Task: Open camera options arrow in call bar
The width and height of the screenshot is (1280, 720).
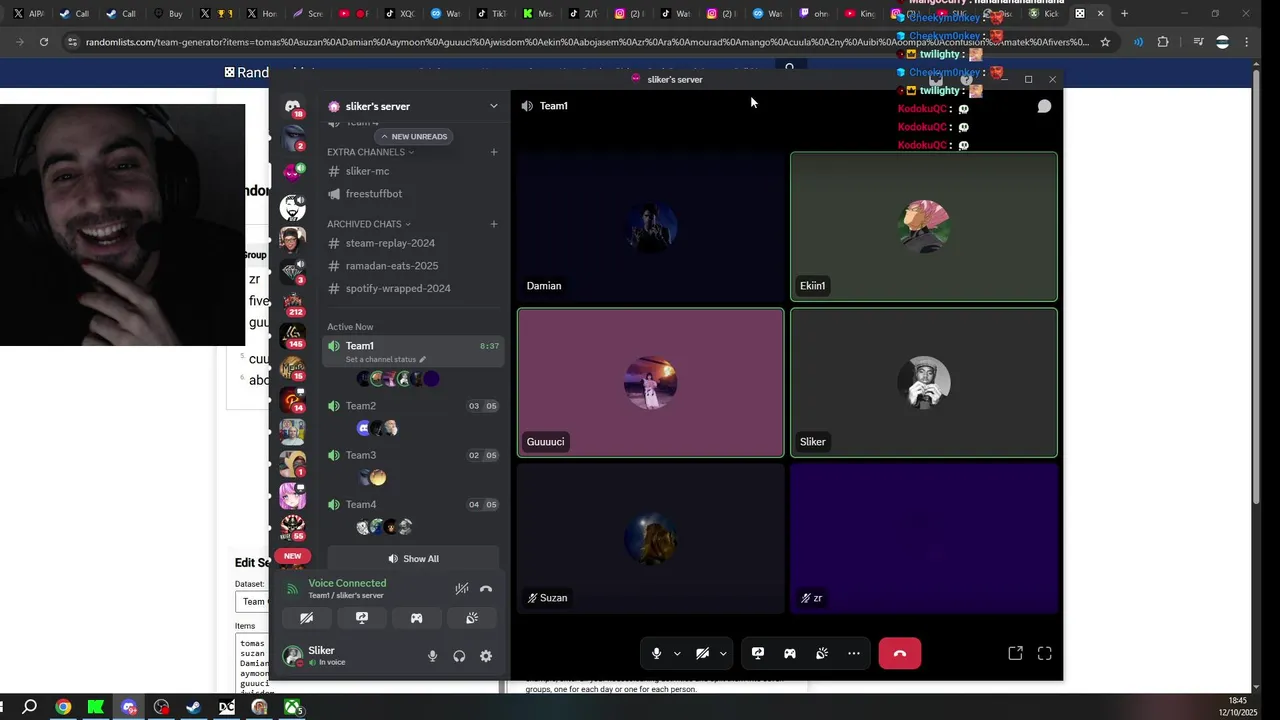Action: (x=723, y=653)
